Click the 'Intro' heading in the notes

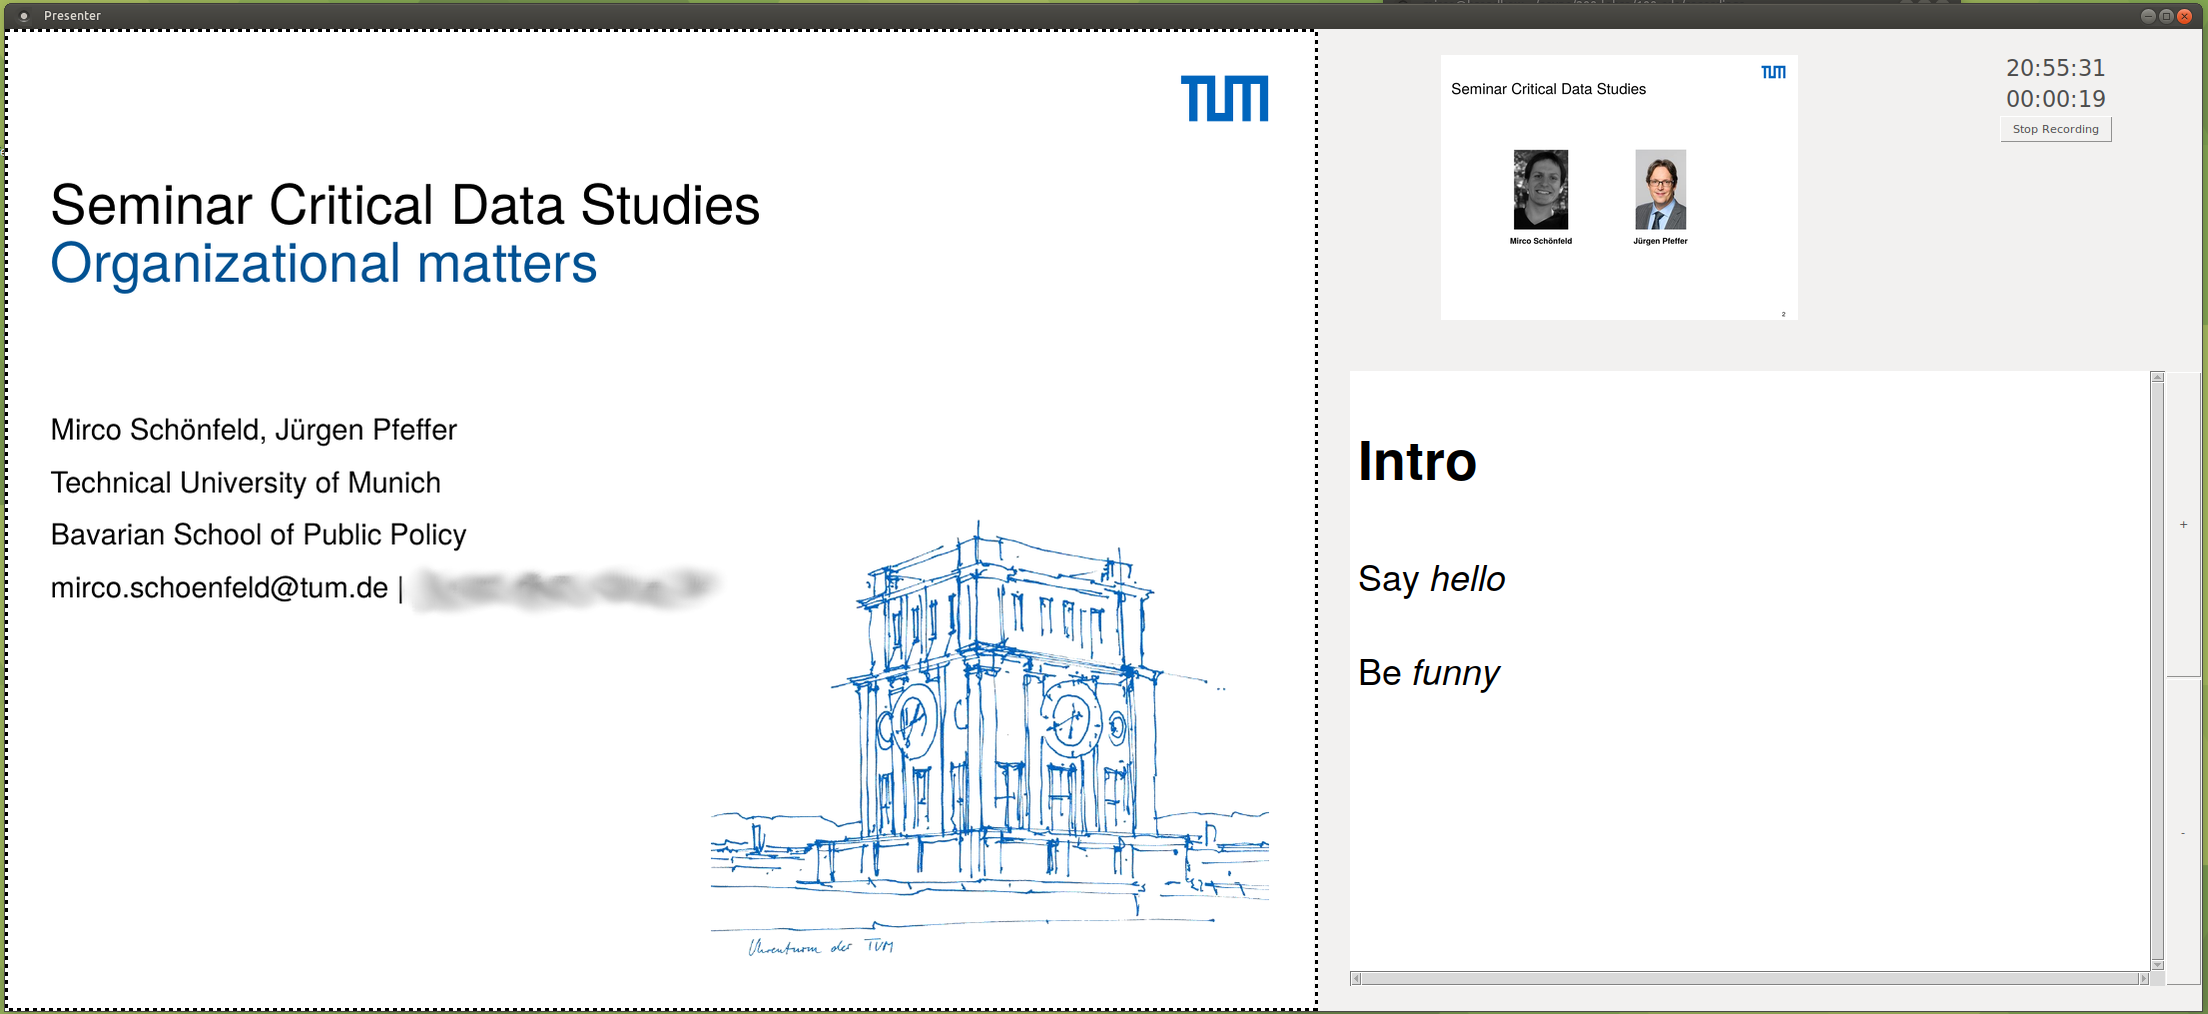pyautogui.click(x=1417, y=461)
